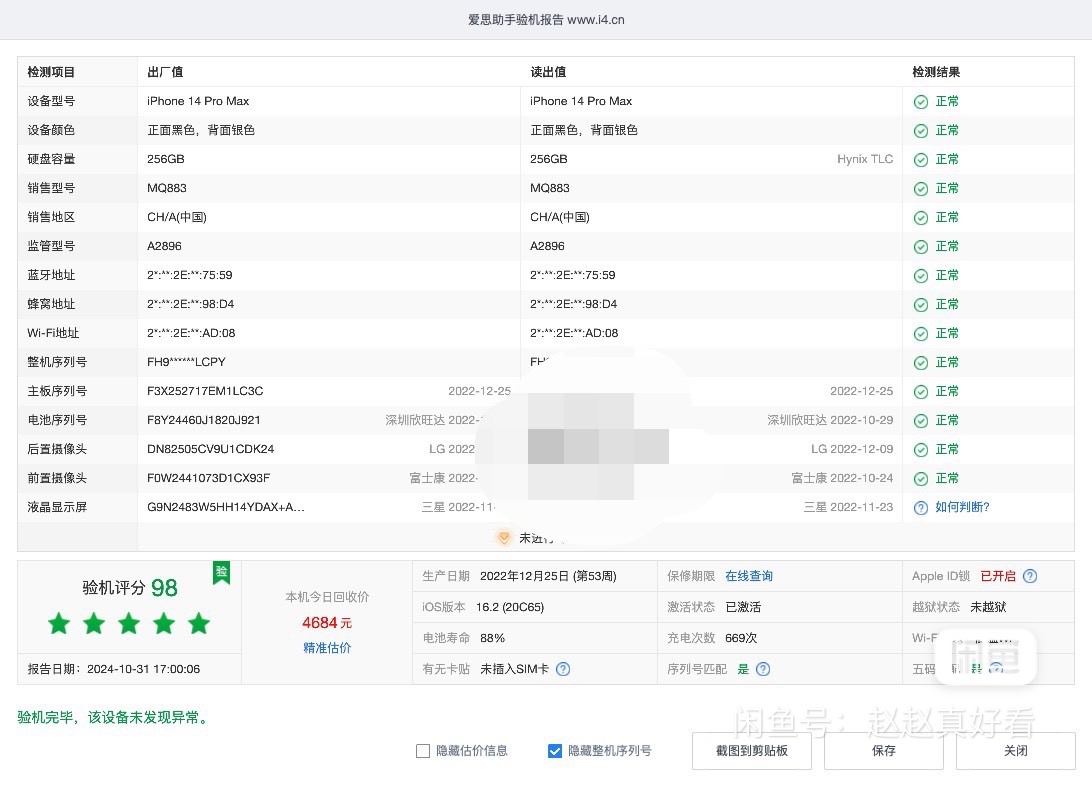Click the 深圳欣旺达 2022-10-29 read value
This screenshot has width=1092, height=786.
point(830,420)
